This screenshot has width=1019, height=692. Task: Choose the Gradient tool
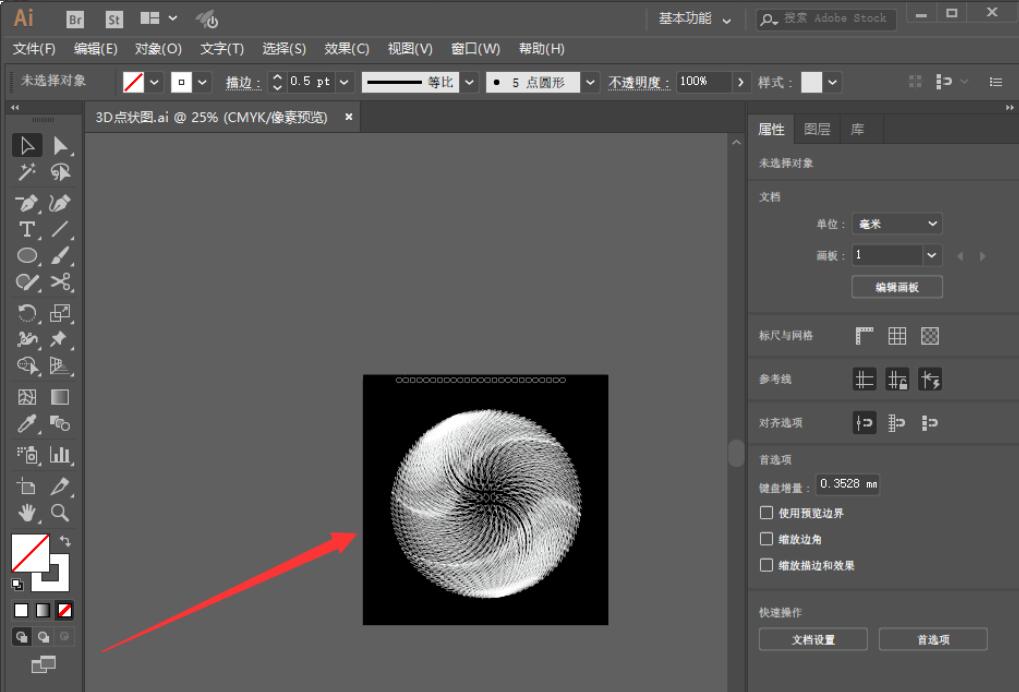tap(60, 397)
